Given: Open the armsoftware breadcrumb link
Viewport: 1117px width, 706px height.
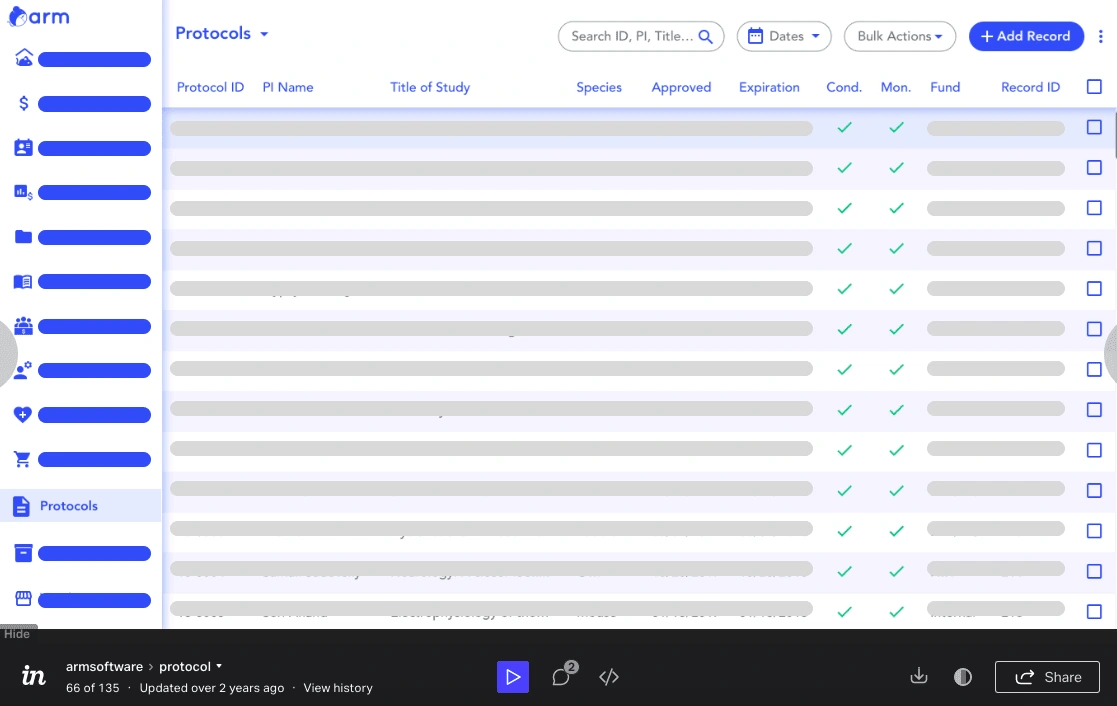Looking at the screenshot, I should (x=104, y=666).
